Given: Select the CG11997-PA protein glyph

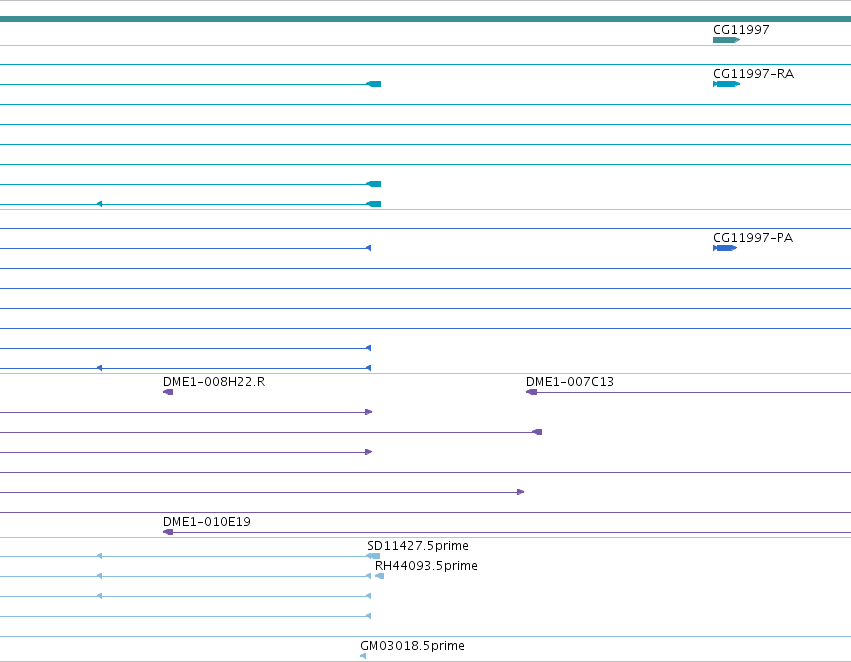Looking at the screenshot, I should (725, 248).
